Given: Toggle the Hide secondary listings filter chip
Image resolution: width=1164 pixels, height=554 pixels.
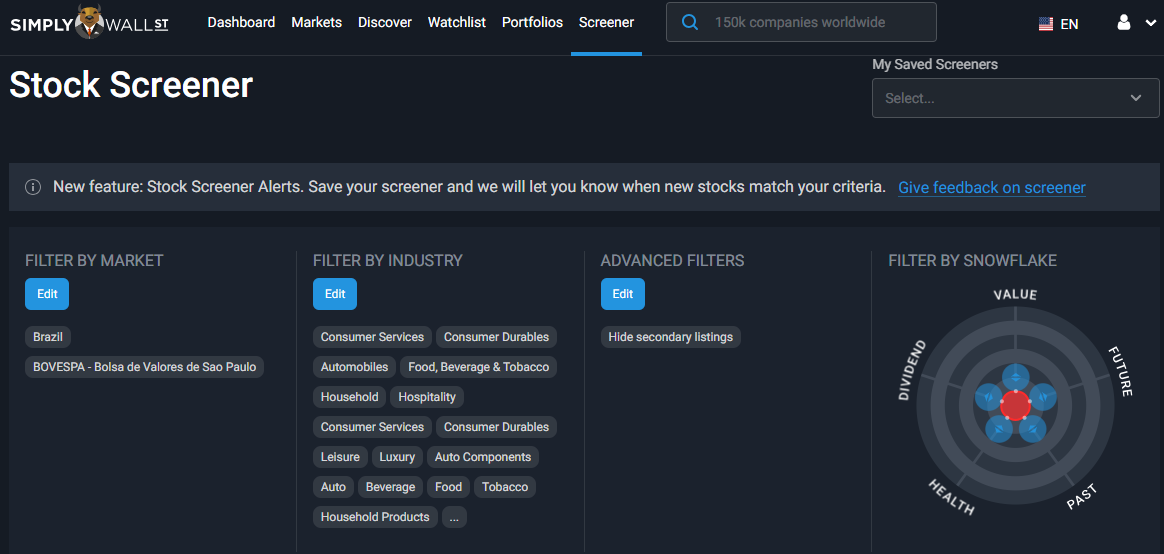Looking at the screenshot, I should (670, 337).
